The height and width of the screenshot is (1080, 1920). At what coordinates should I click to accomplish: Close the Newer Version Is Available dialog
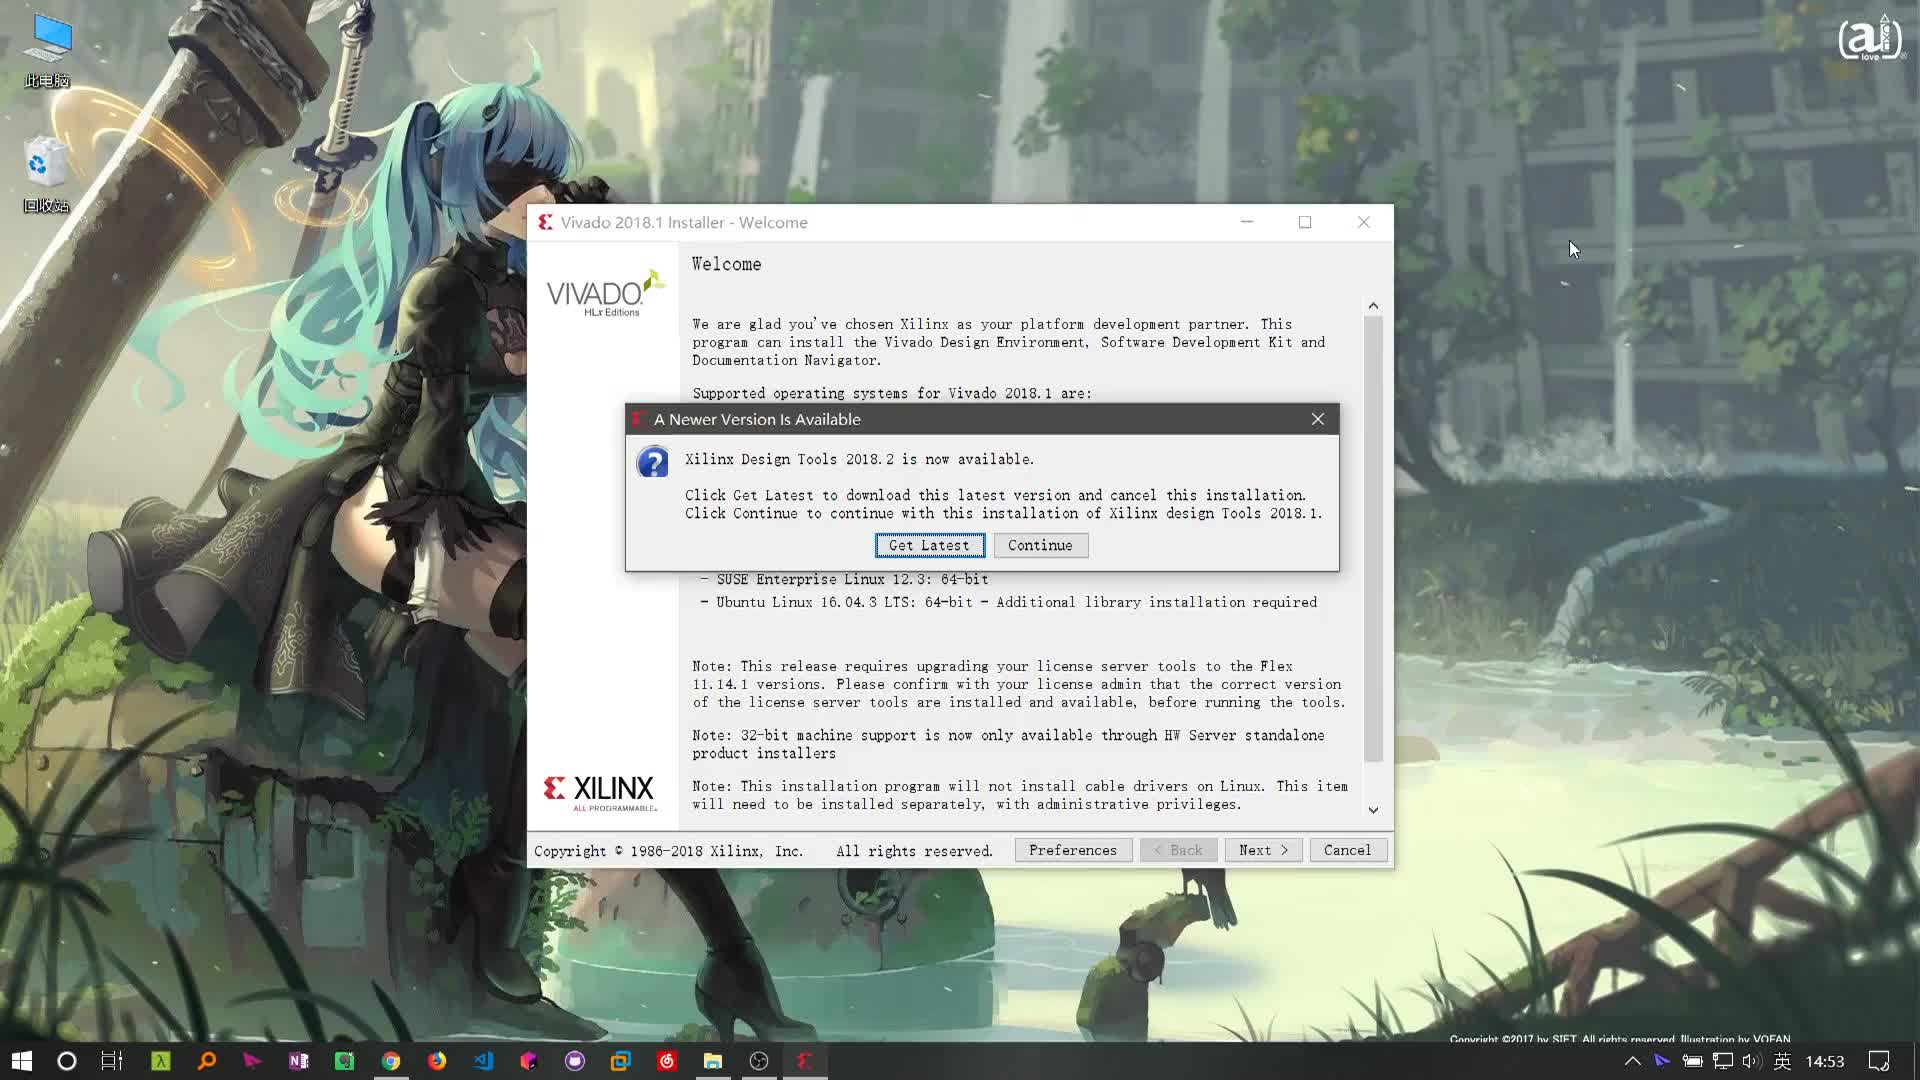[x=1318, y=419]
